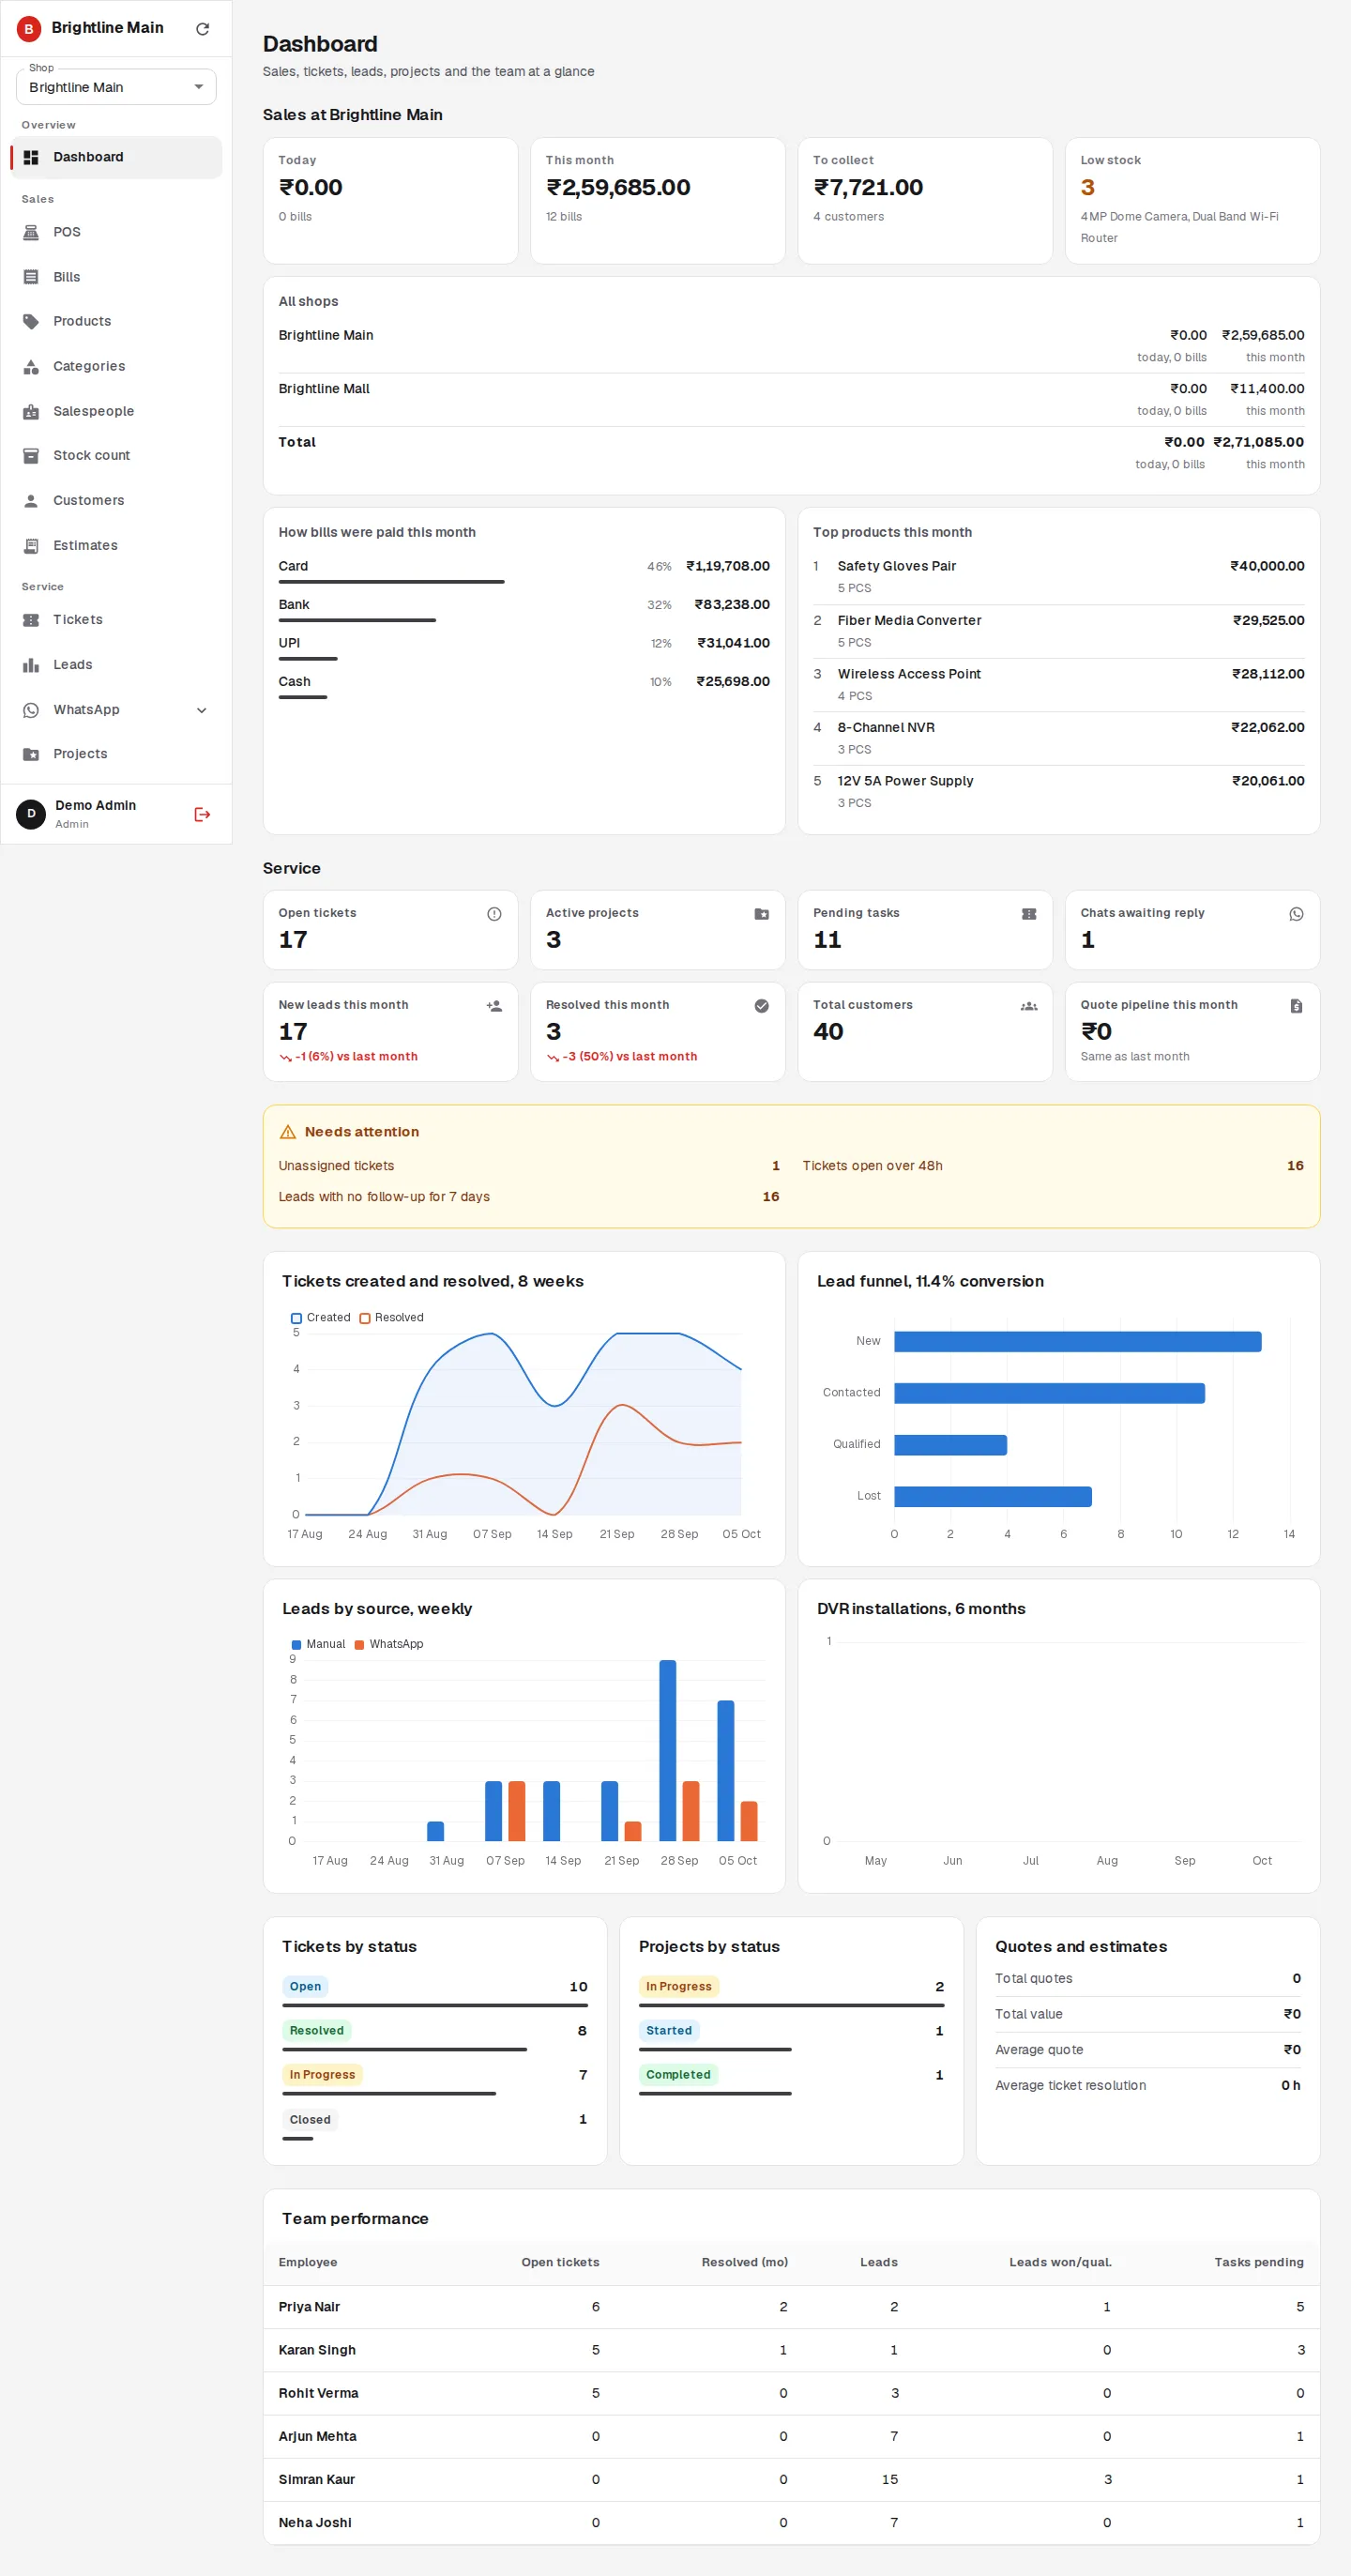Viewport: 1351px width, 2576px height.
Task: Click the Customers person icon in sidebar
Action: click(x=31, y=500)
